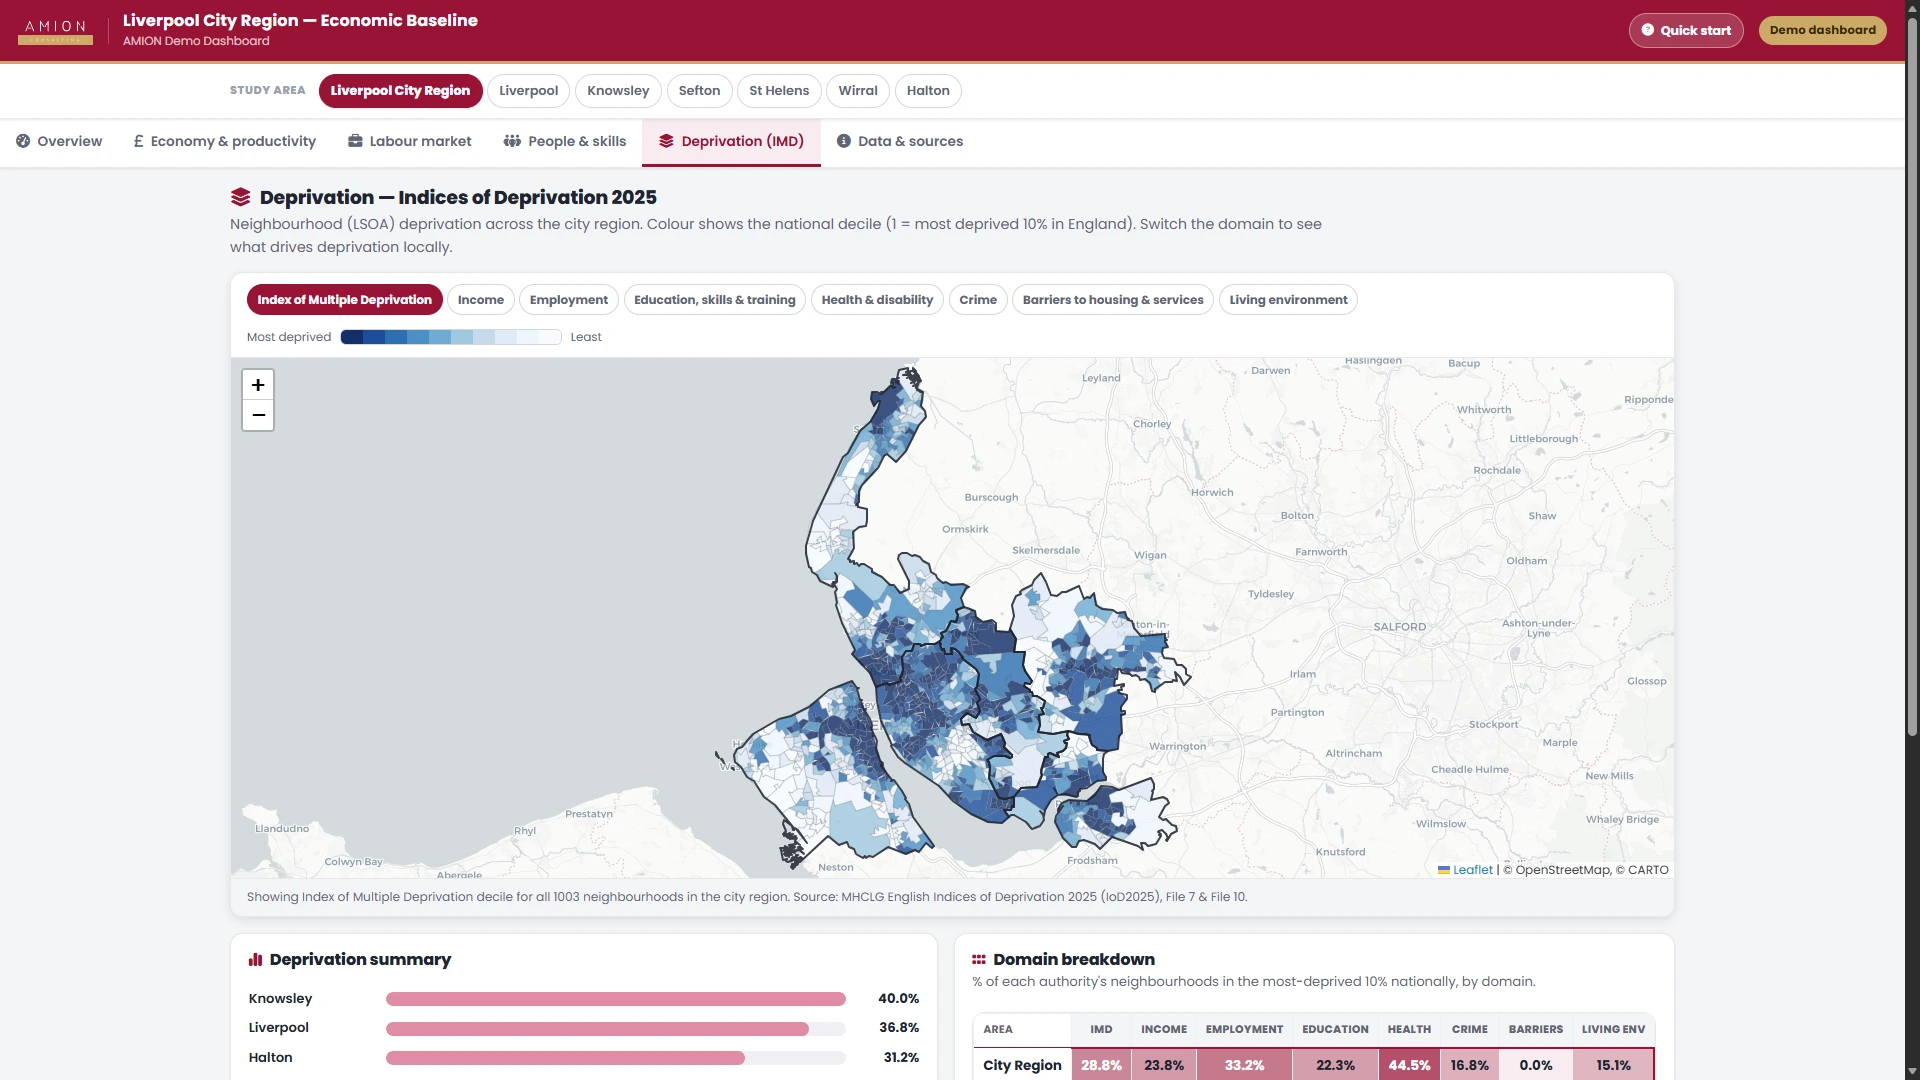Open Economy & productivity tab
1920x1080 pixels.
225,141
